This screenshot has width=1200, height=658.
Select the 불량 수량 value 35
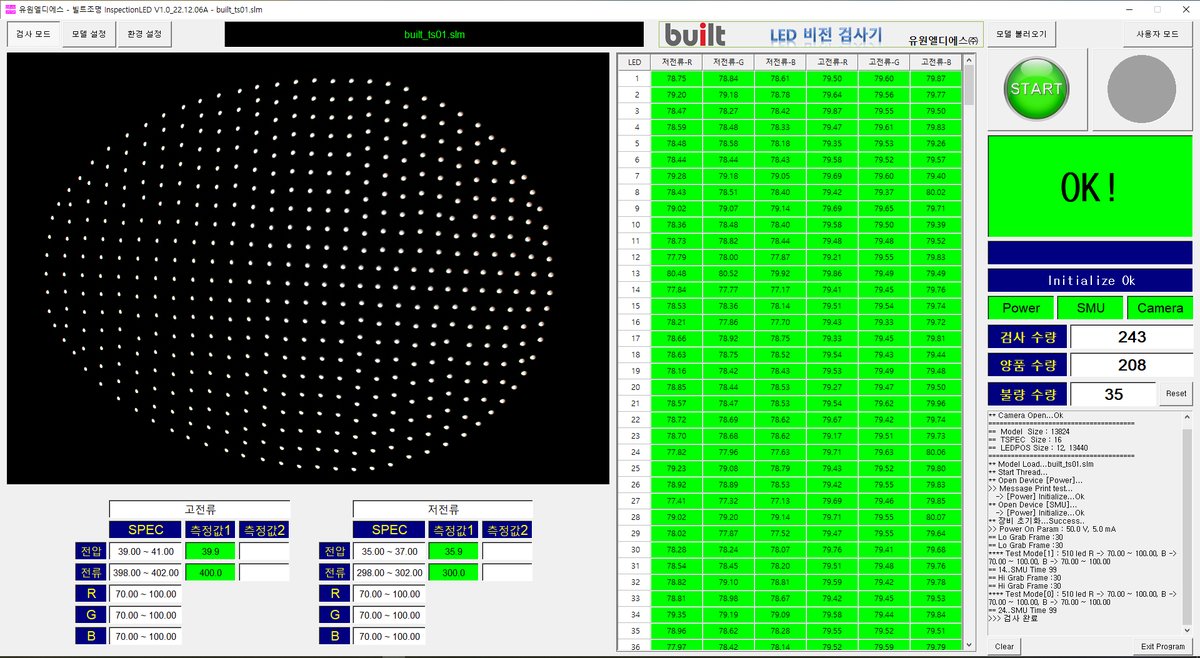point(1114,394)
